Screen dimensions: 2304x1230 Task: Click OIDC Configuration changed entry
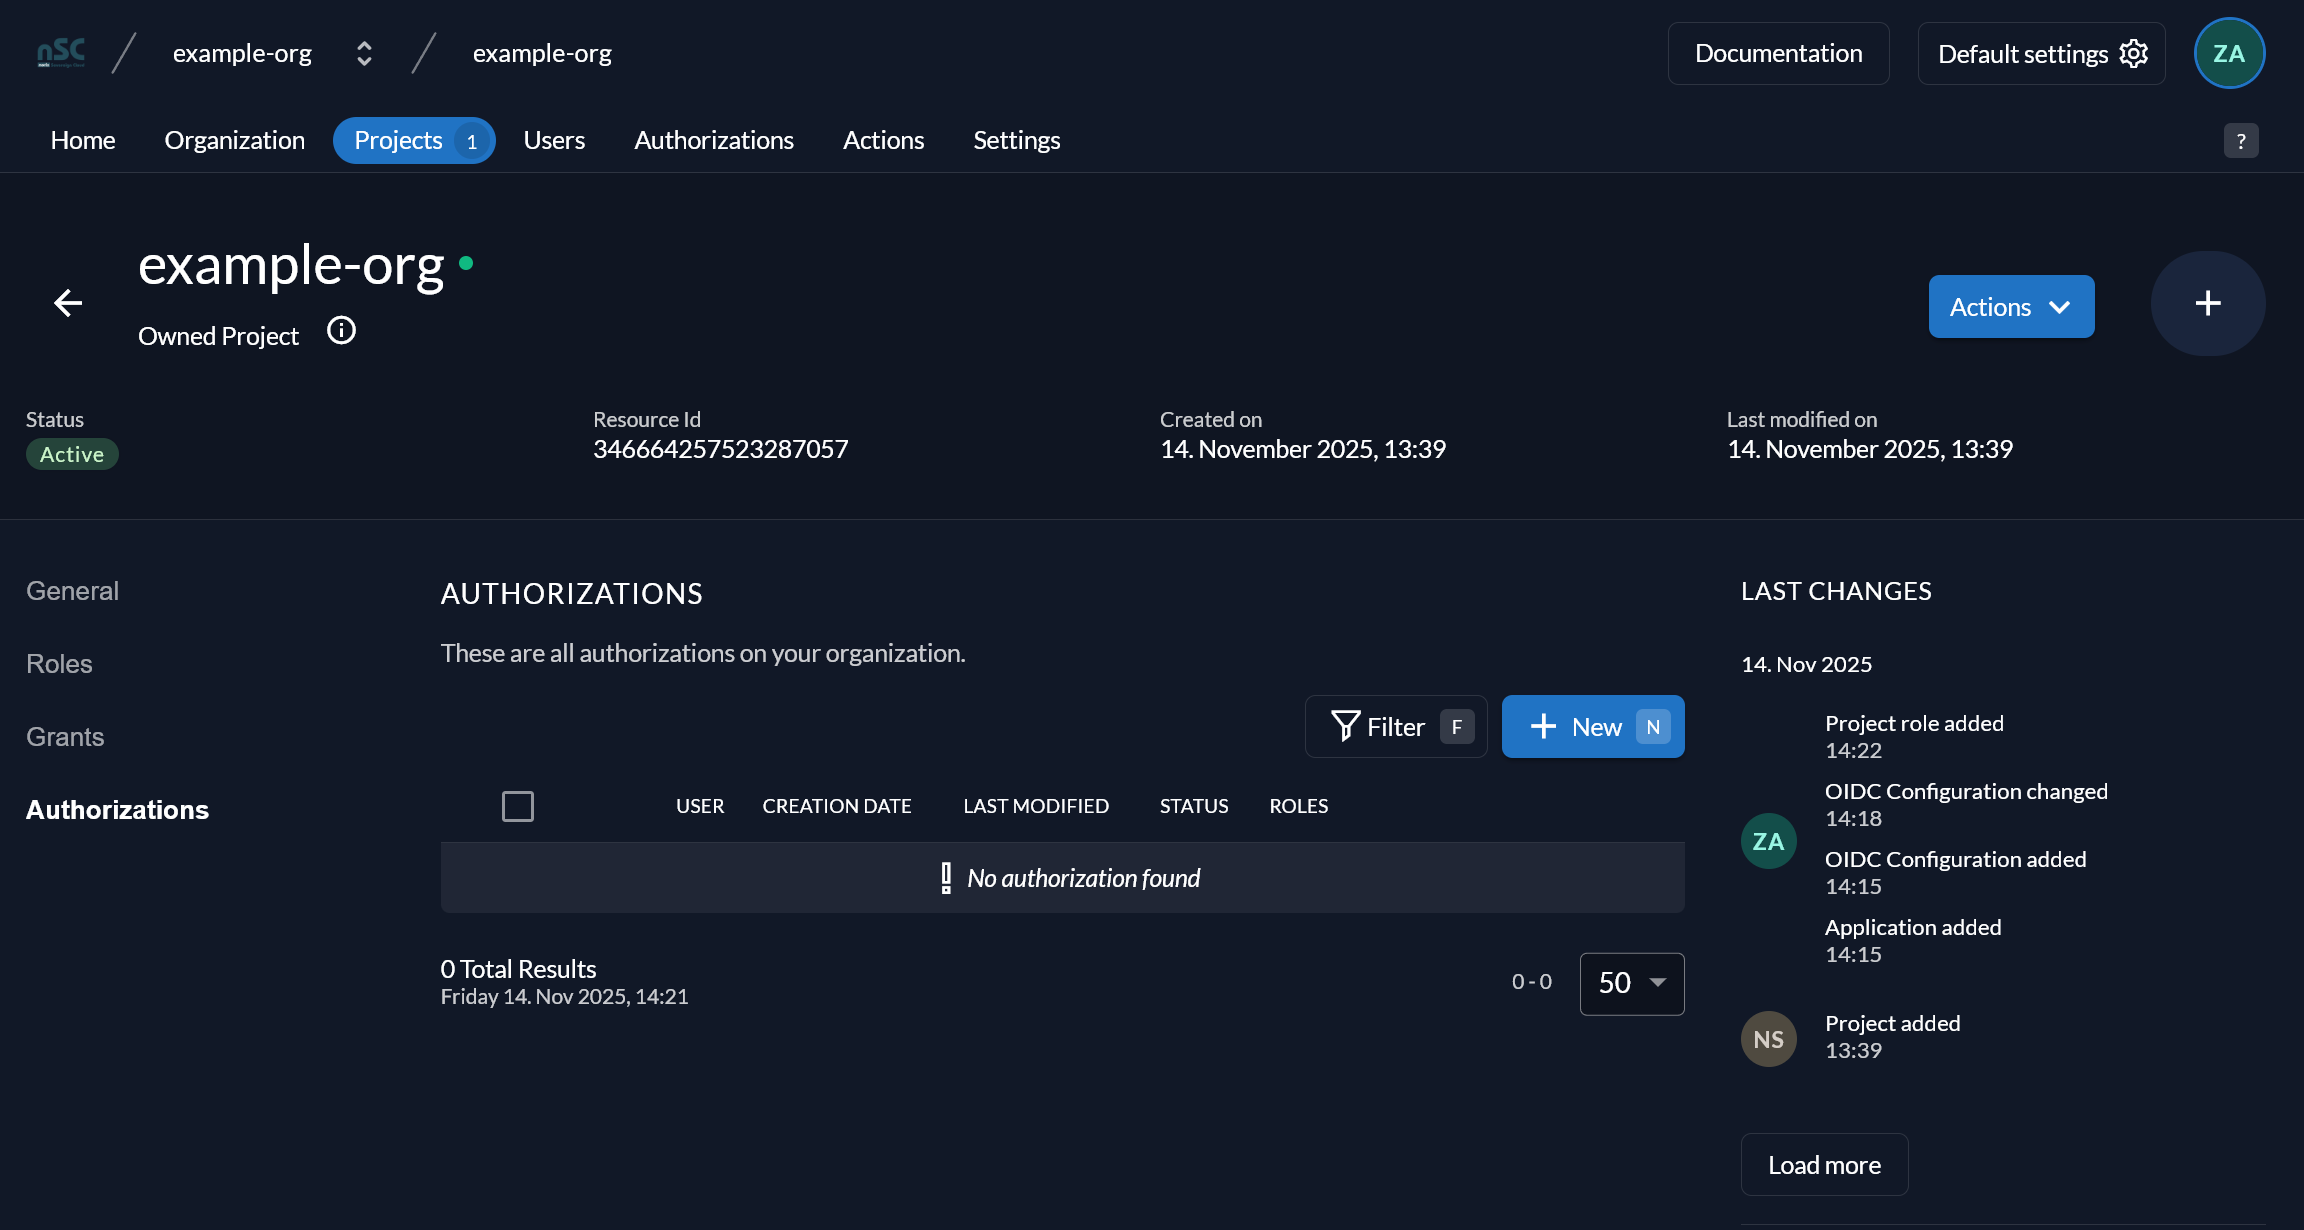pos(1966,804)
